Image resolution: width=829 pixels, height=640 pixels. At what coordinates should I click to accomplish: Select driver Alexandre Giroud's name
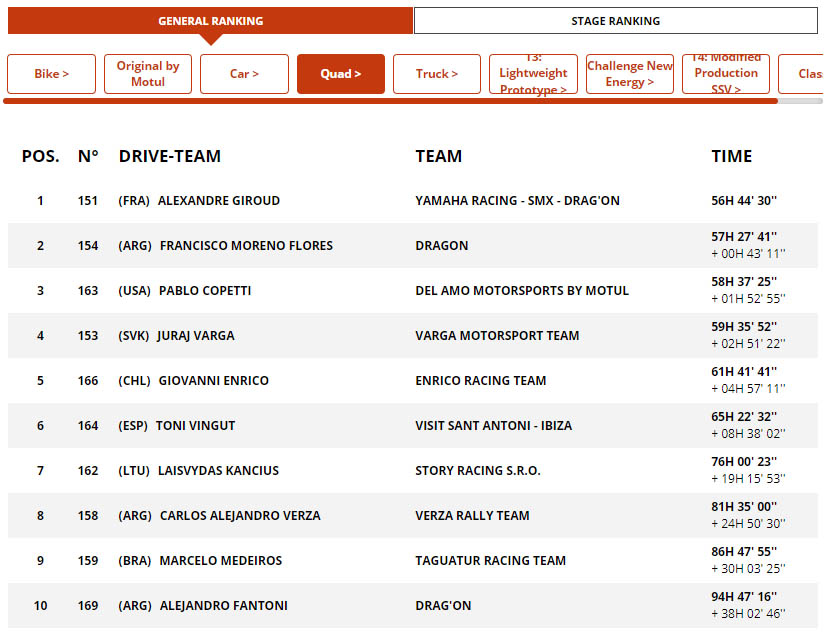(x=219, y=201)
